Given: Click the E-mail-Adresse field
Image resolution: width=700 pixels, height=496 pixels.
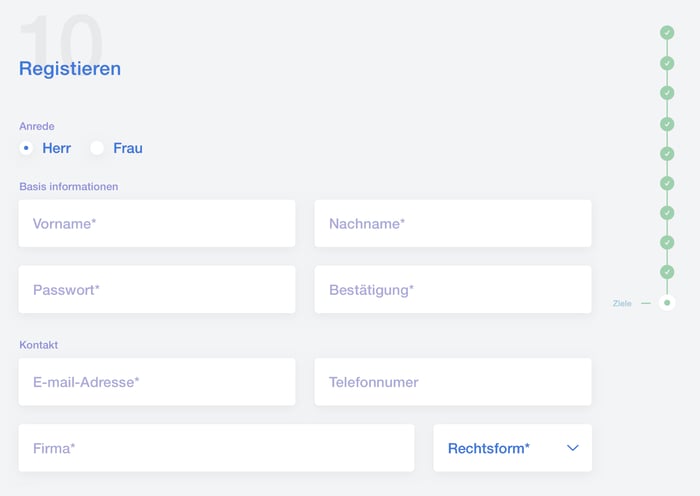Looking at the screenshot, I should (157, 382).
